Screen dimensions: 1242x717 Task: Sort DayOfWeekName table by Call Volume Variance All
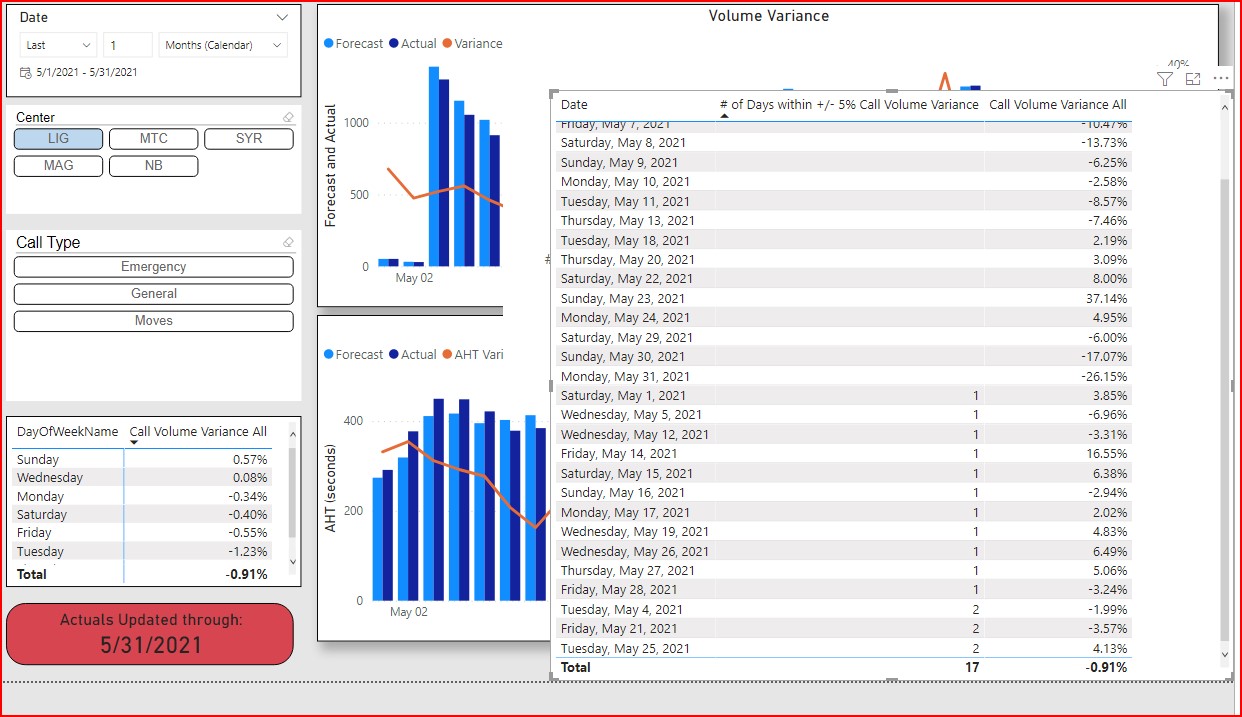pos(198,432)
